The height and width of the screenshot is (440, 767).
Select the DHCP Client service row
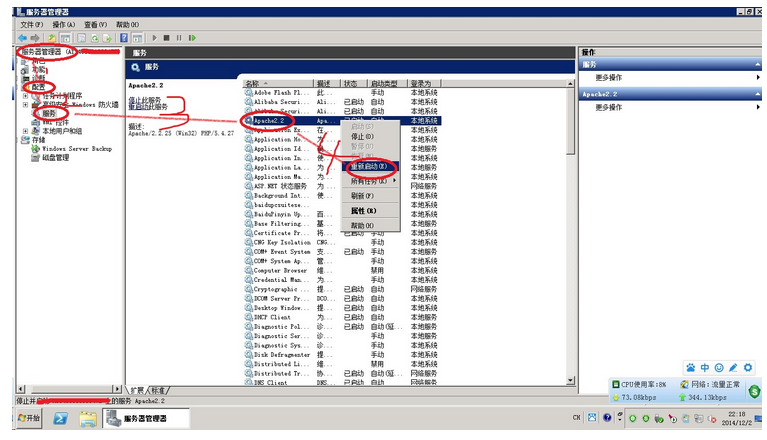(341, 317)
